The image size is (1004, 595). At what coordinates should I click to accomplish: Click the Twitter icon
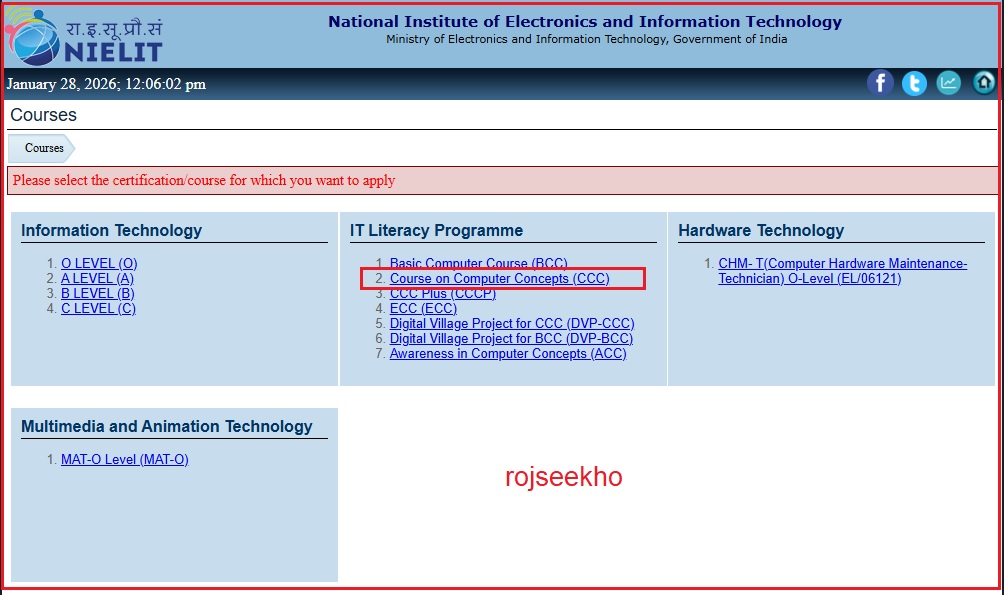(914, 83)
